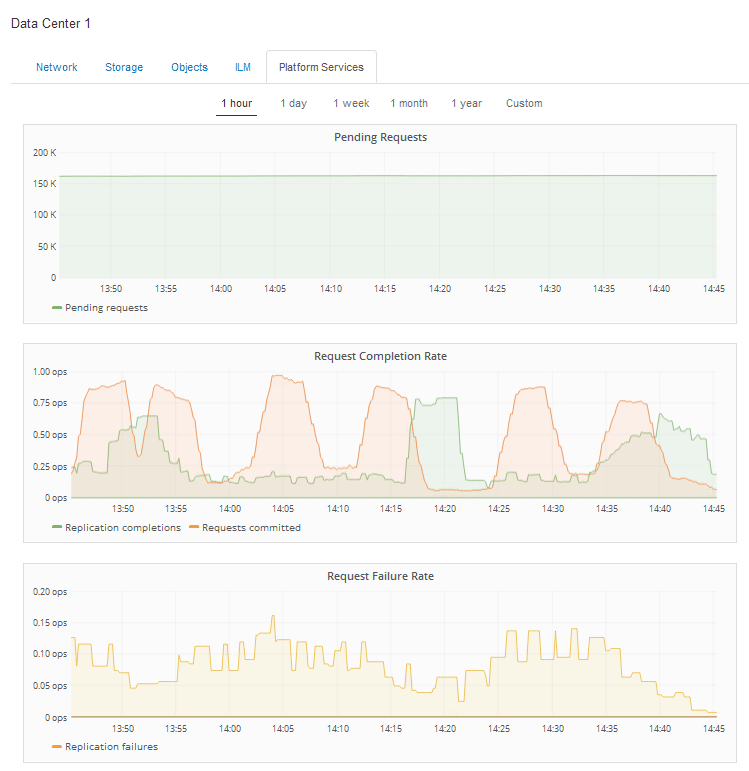This screenshot has height=771, width=749.
Task: Click the Request Failure Rate chart title
Action: 380,576
